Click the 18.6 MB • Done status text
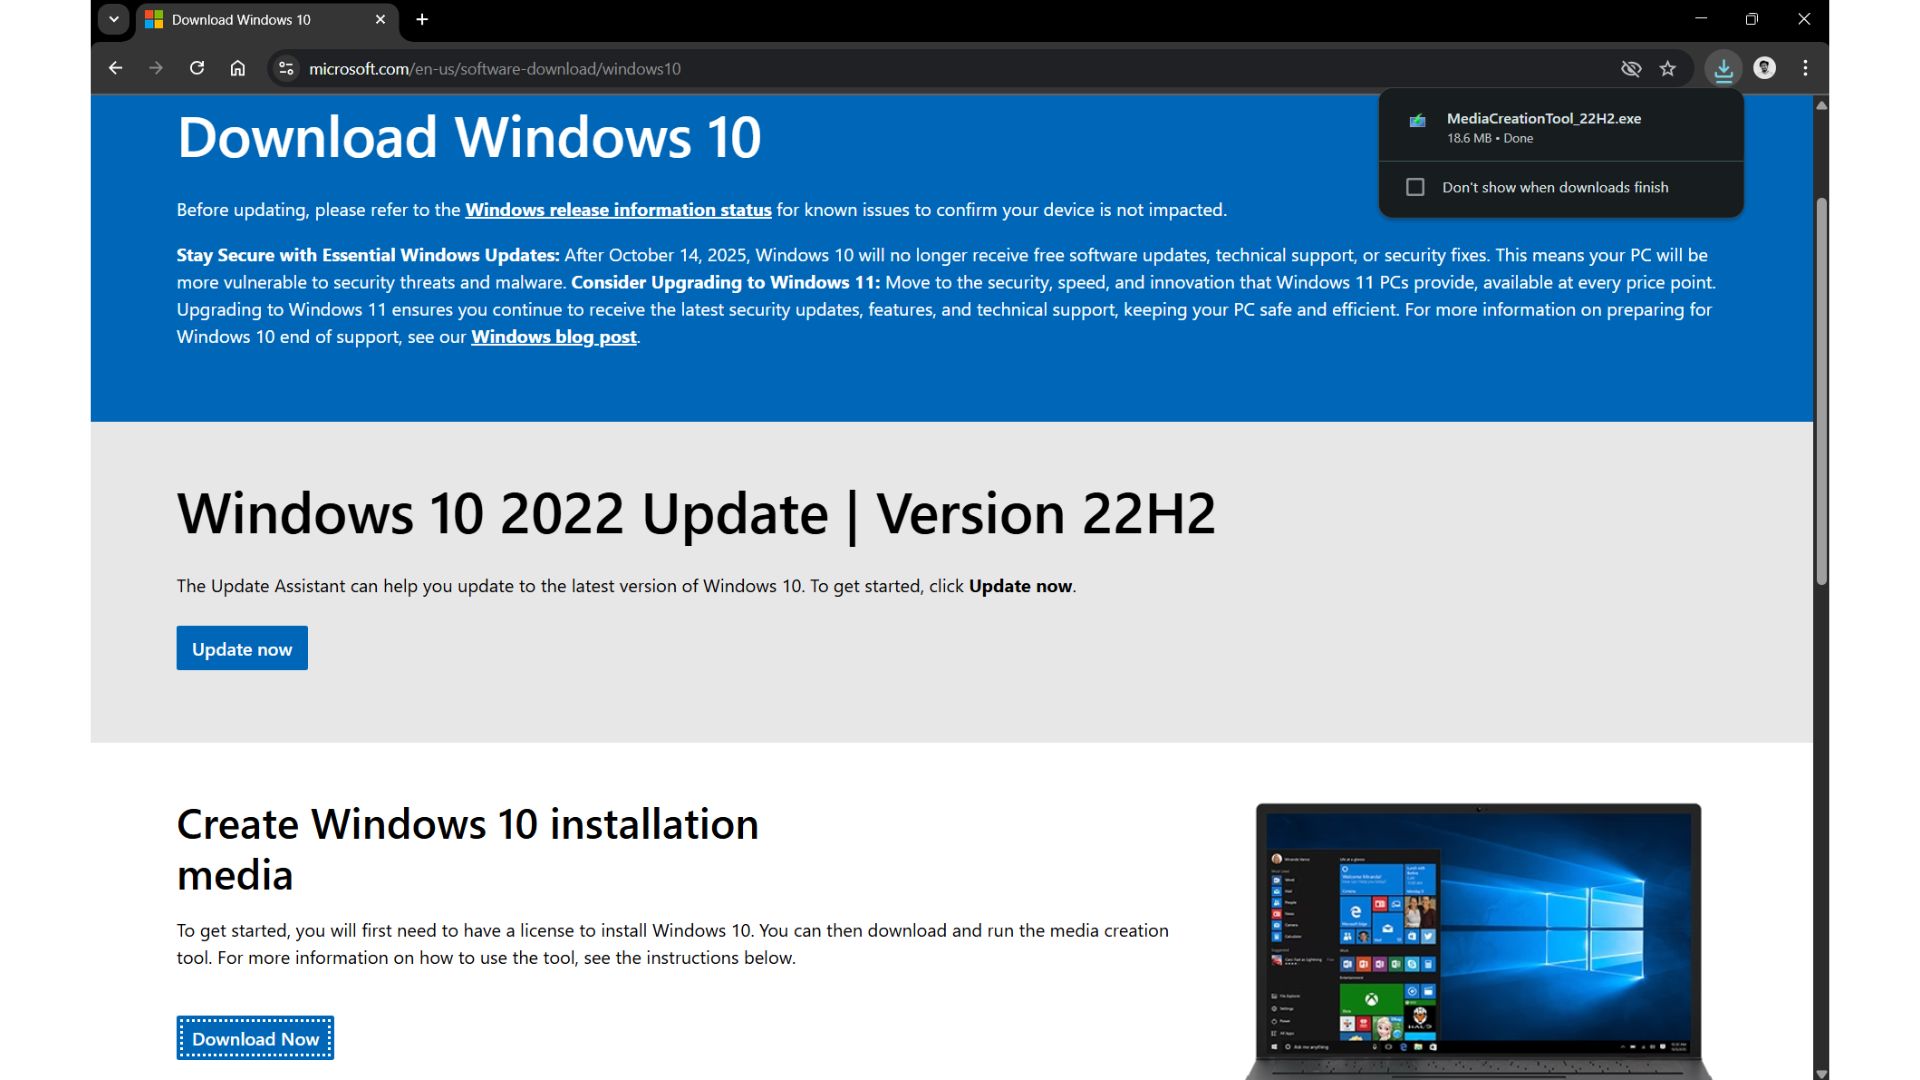The height and width of the screenshot is (1080, 1920). click(x=1489, y=138)
